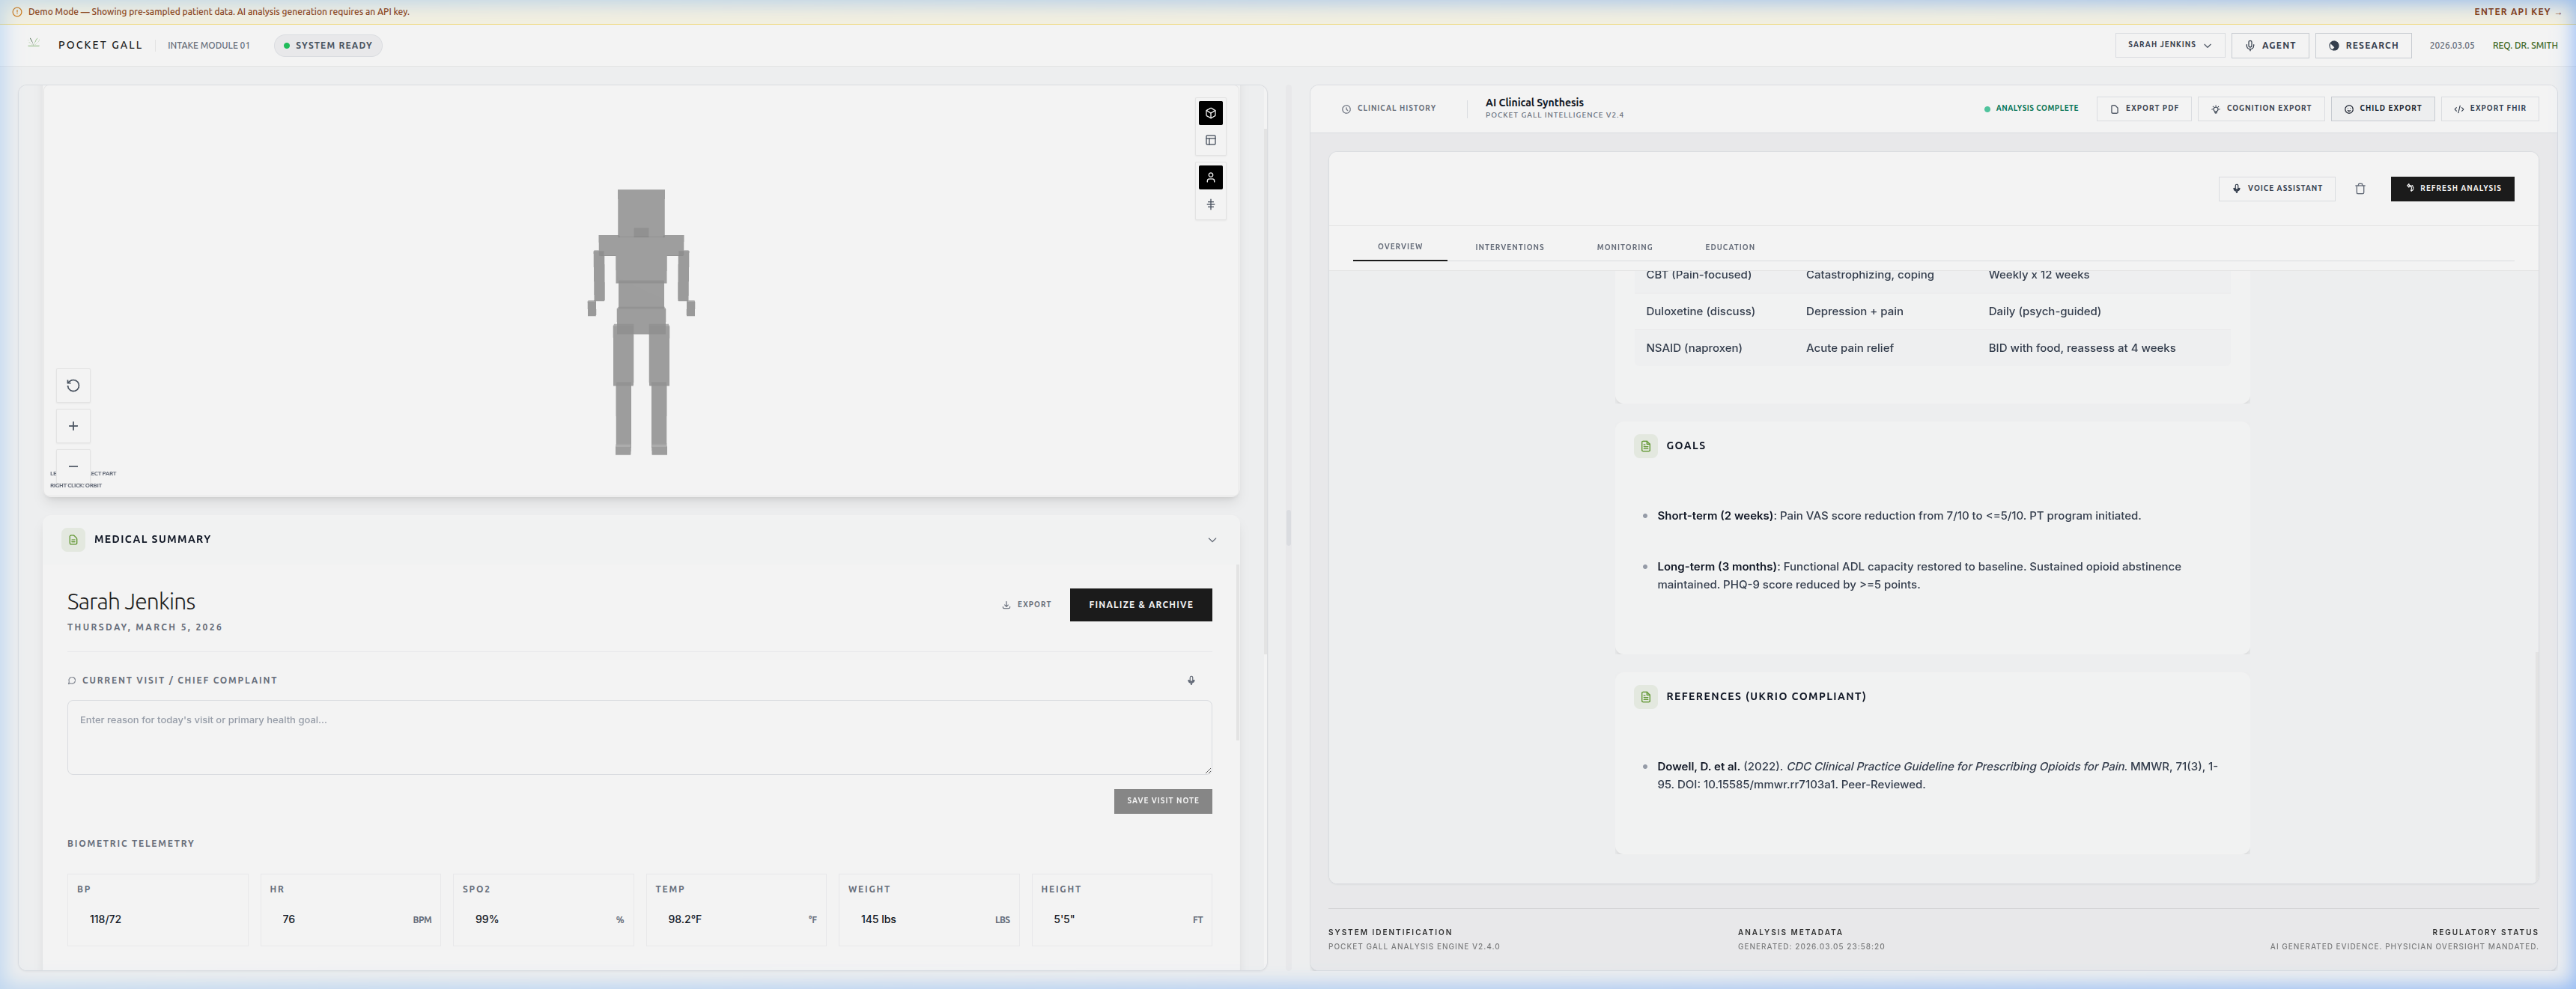
Task: Open Clinical History panel
Action: click(x=1388, y=109)
